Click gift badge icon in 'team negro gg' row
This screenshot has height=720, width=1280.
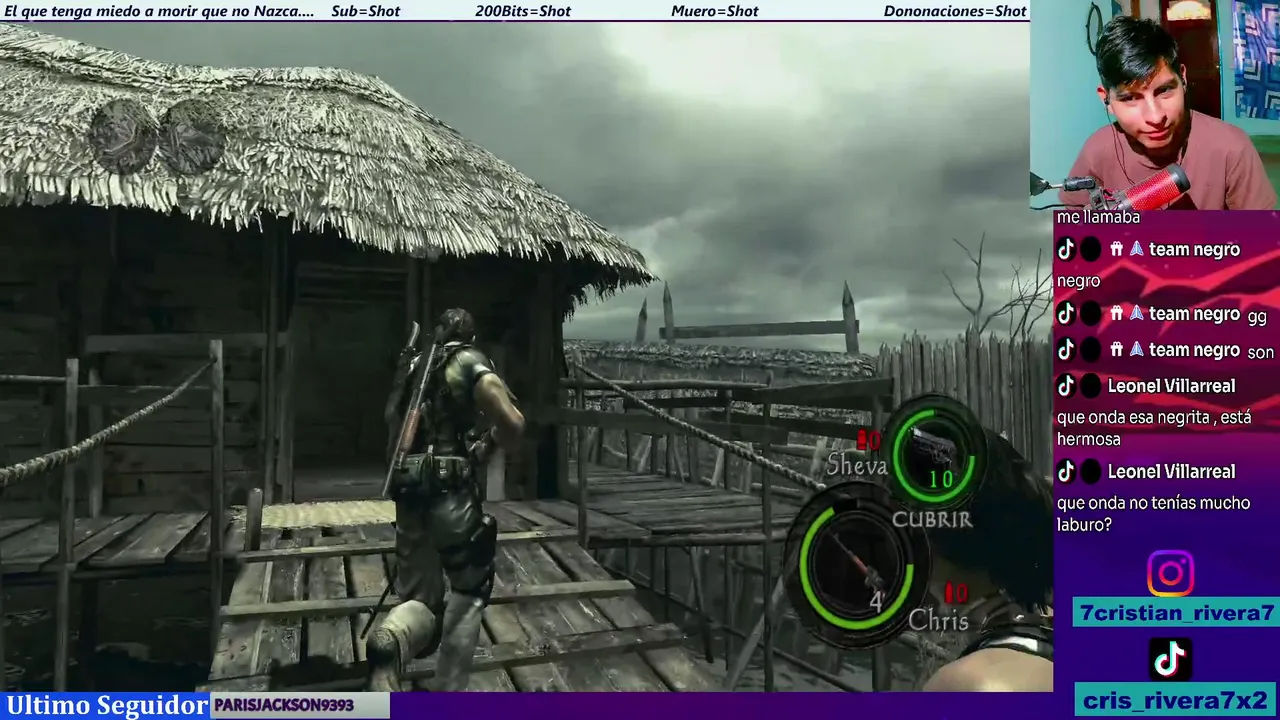1116,314
